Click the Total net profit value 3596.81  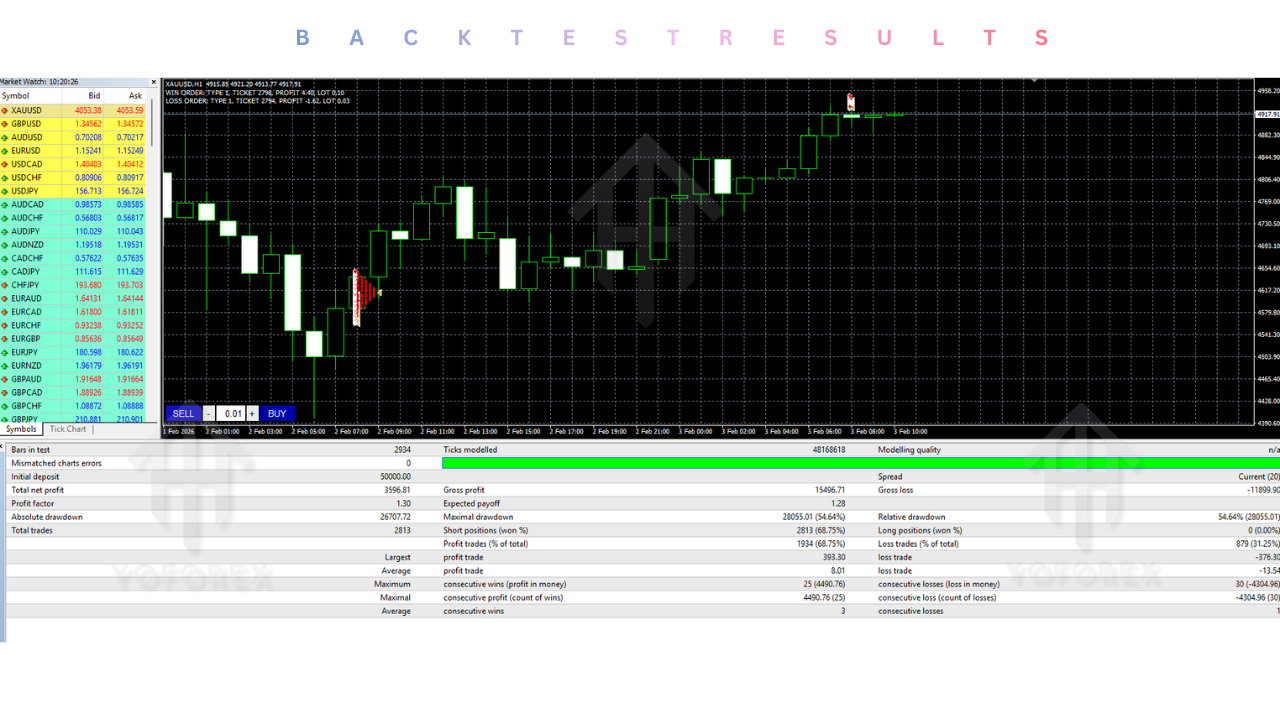(x=396, y=490)
